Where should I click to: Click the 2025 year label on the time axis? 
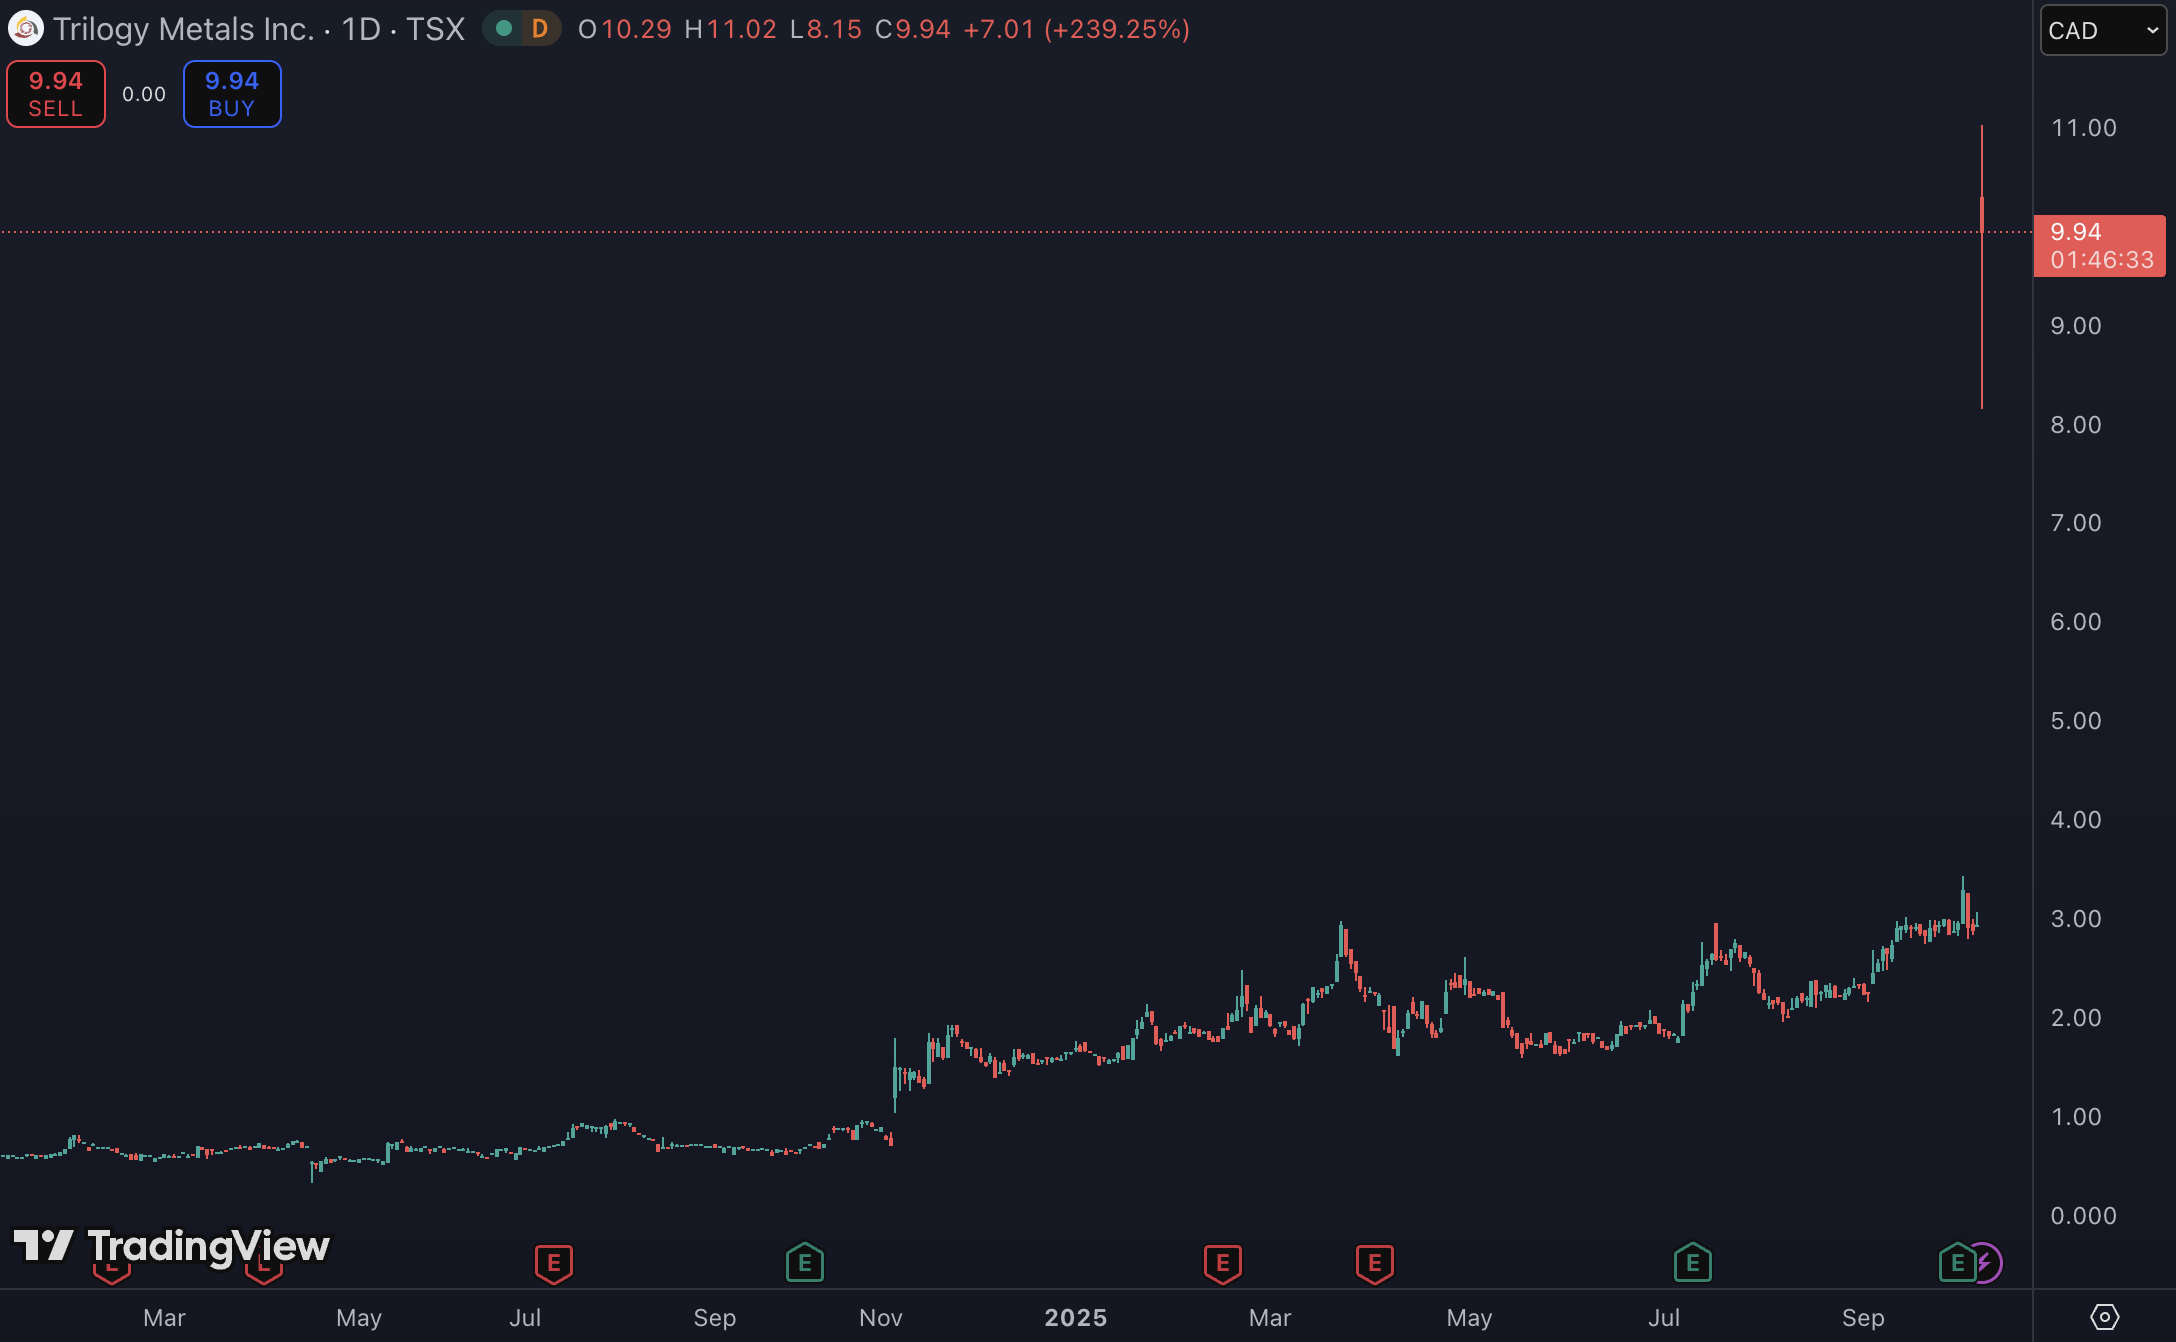tap(1076, 1318)
